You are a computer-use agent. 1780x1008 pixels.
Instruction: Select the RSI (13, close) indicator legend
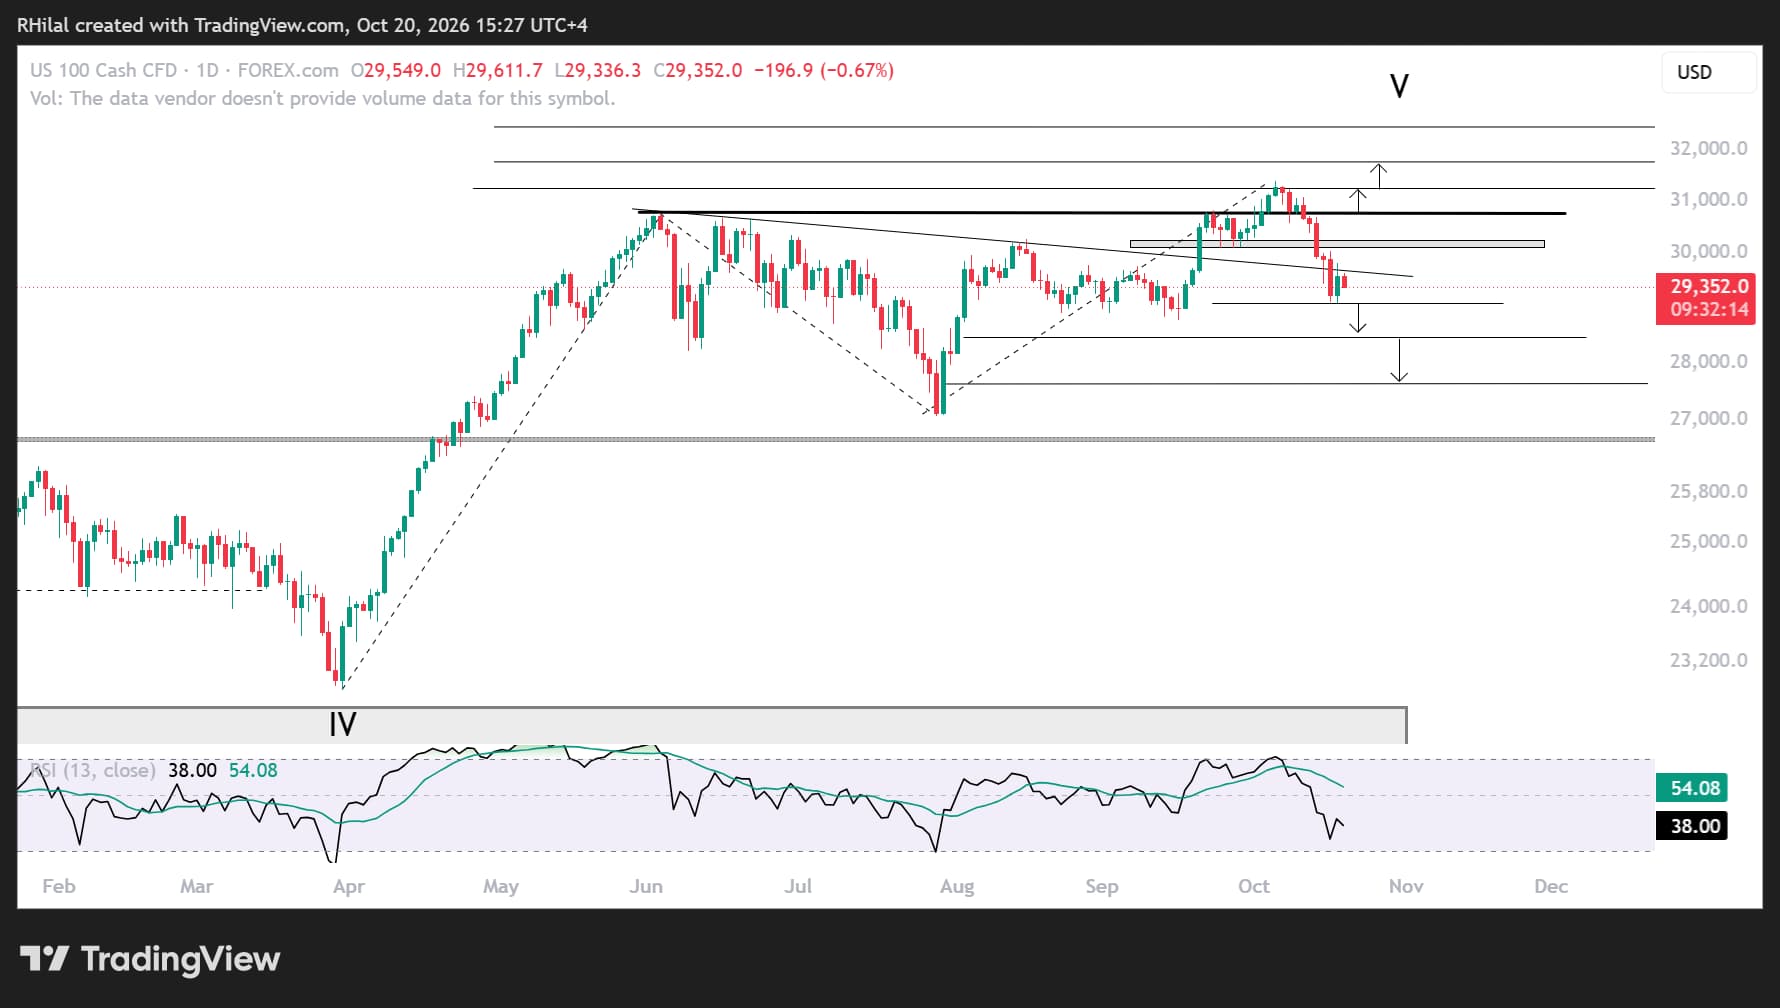click(92, 770)
